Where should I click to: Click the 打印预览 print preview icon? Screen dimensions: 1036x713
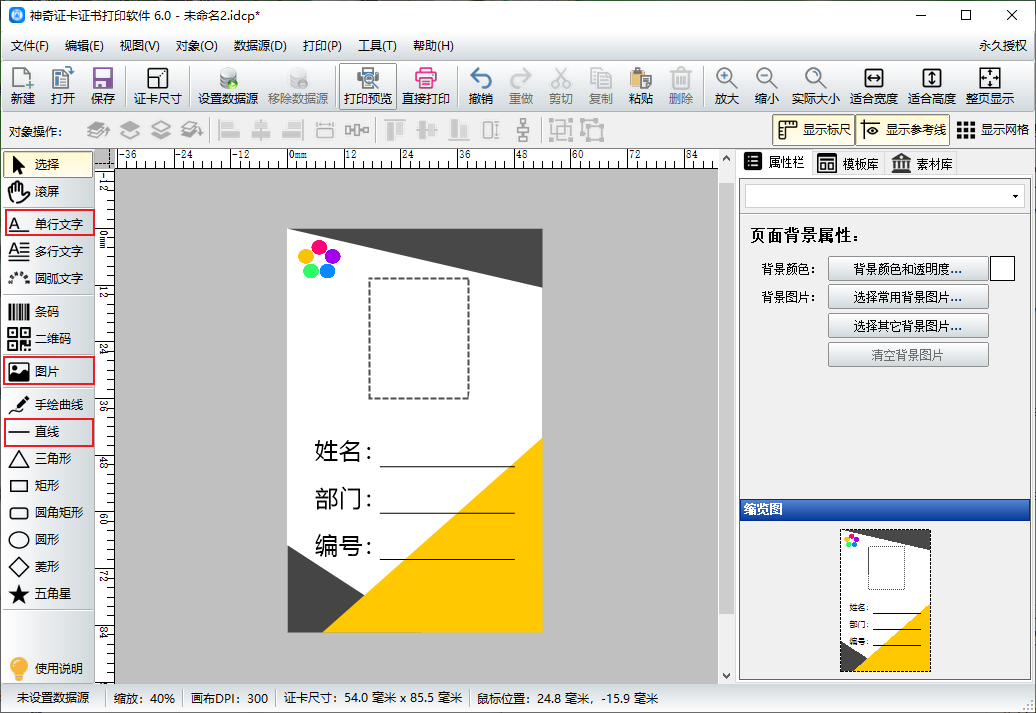click(x=368, y=86)
